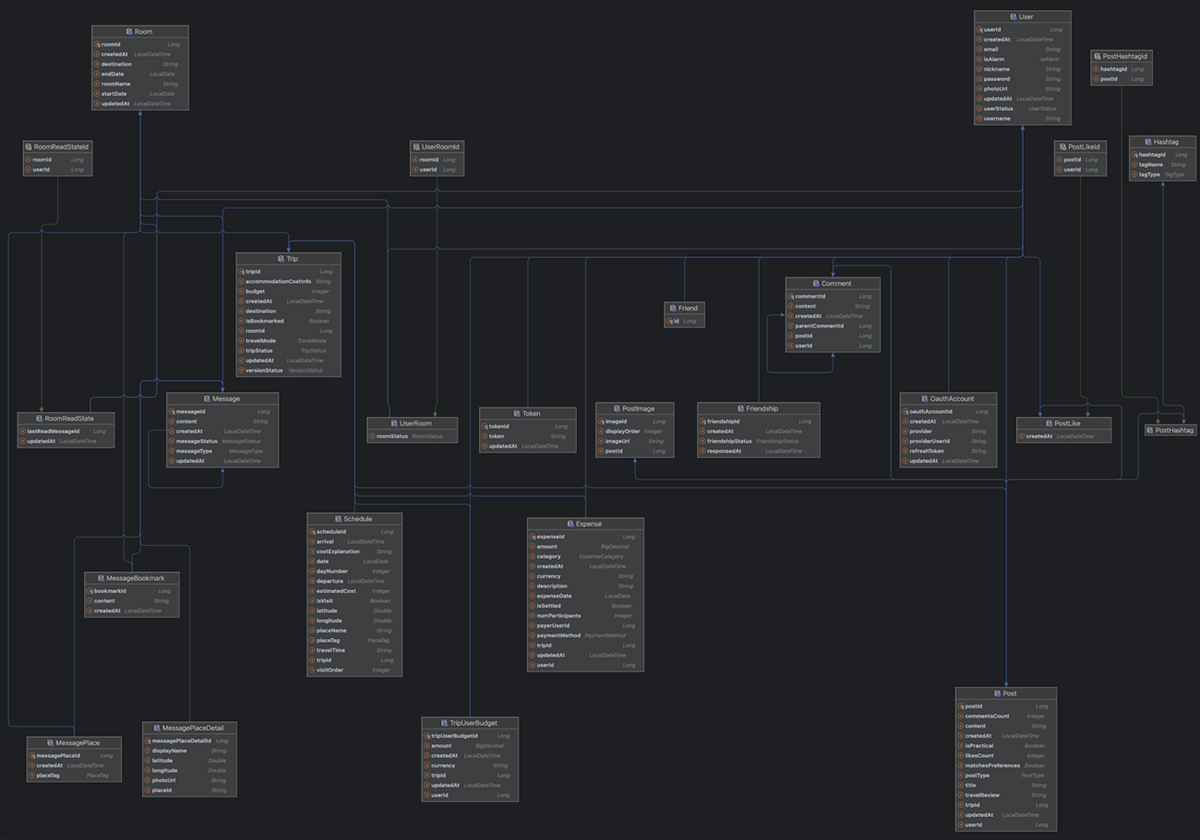This screenshot has height=840, width=1200.
Task: Click the class icon beside User title
Action: point(1012,17)
